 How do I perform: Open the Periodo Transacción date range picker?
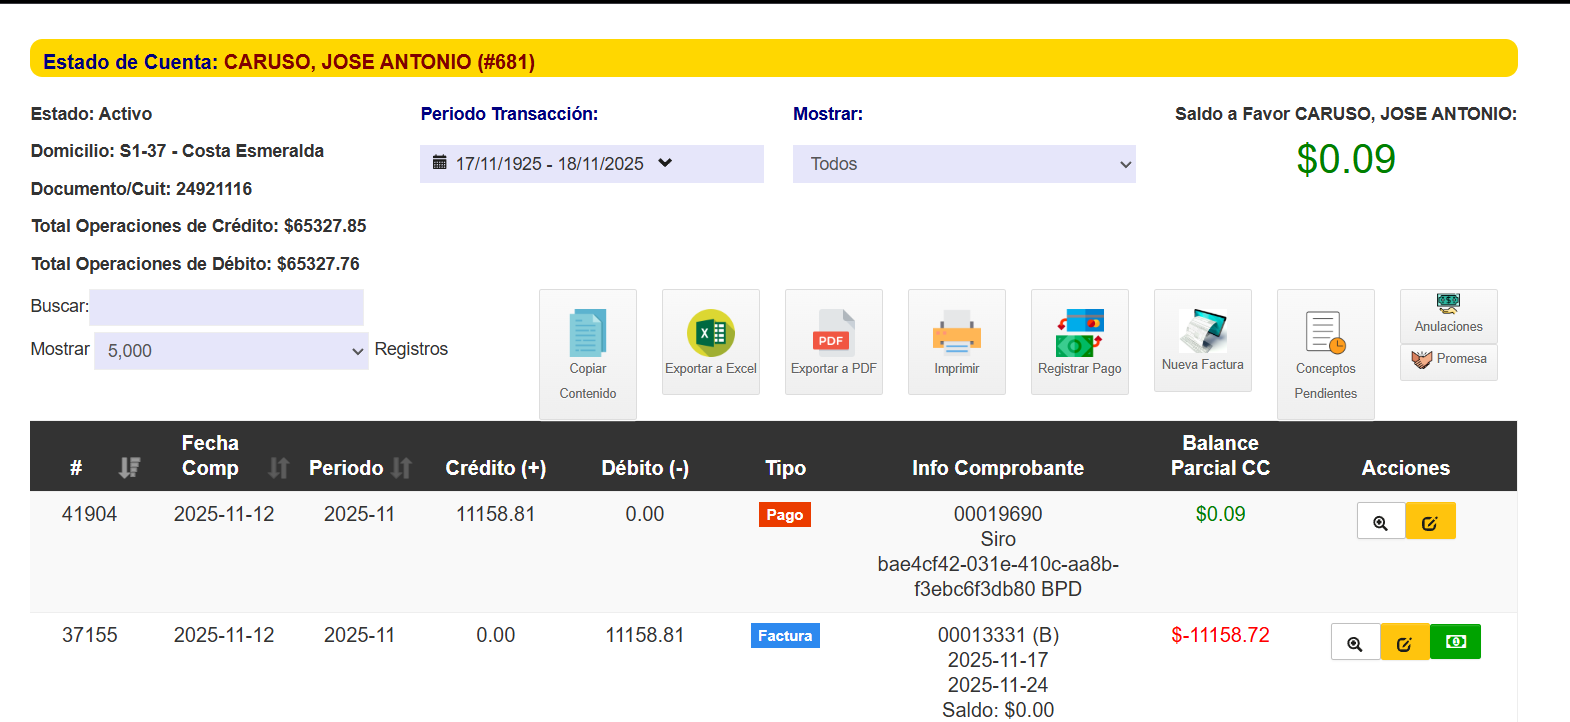pos(591,164)
